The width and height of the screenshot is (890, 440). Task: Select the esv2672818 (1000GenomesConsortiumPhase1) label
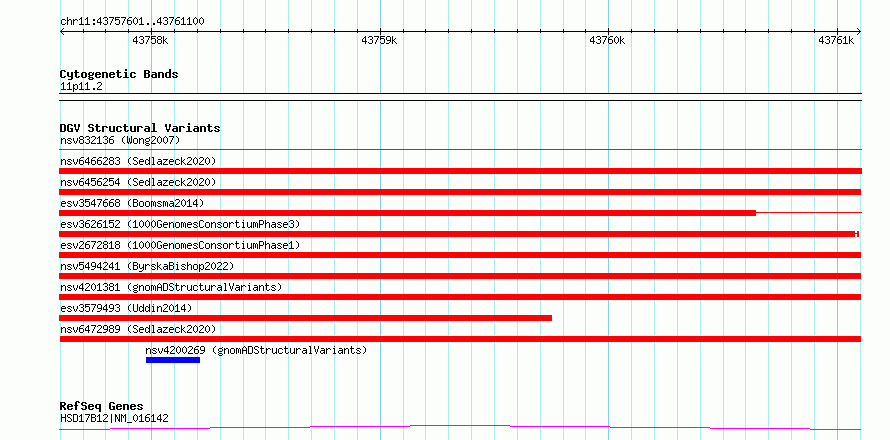coord(180,245)
